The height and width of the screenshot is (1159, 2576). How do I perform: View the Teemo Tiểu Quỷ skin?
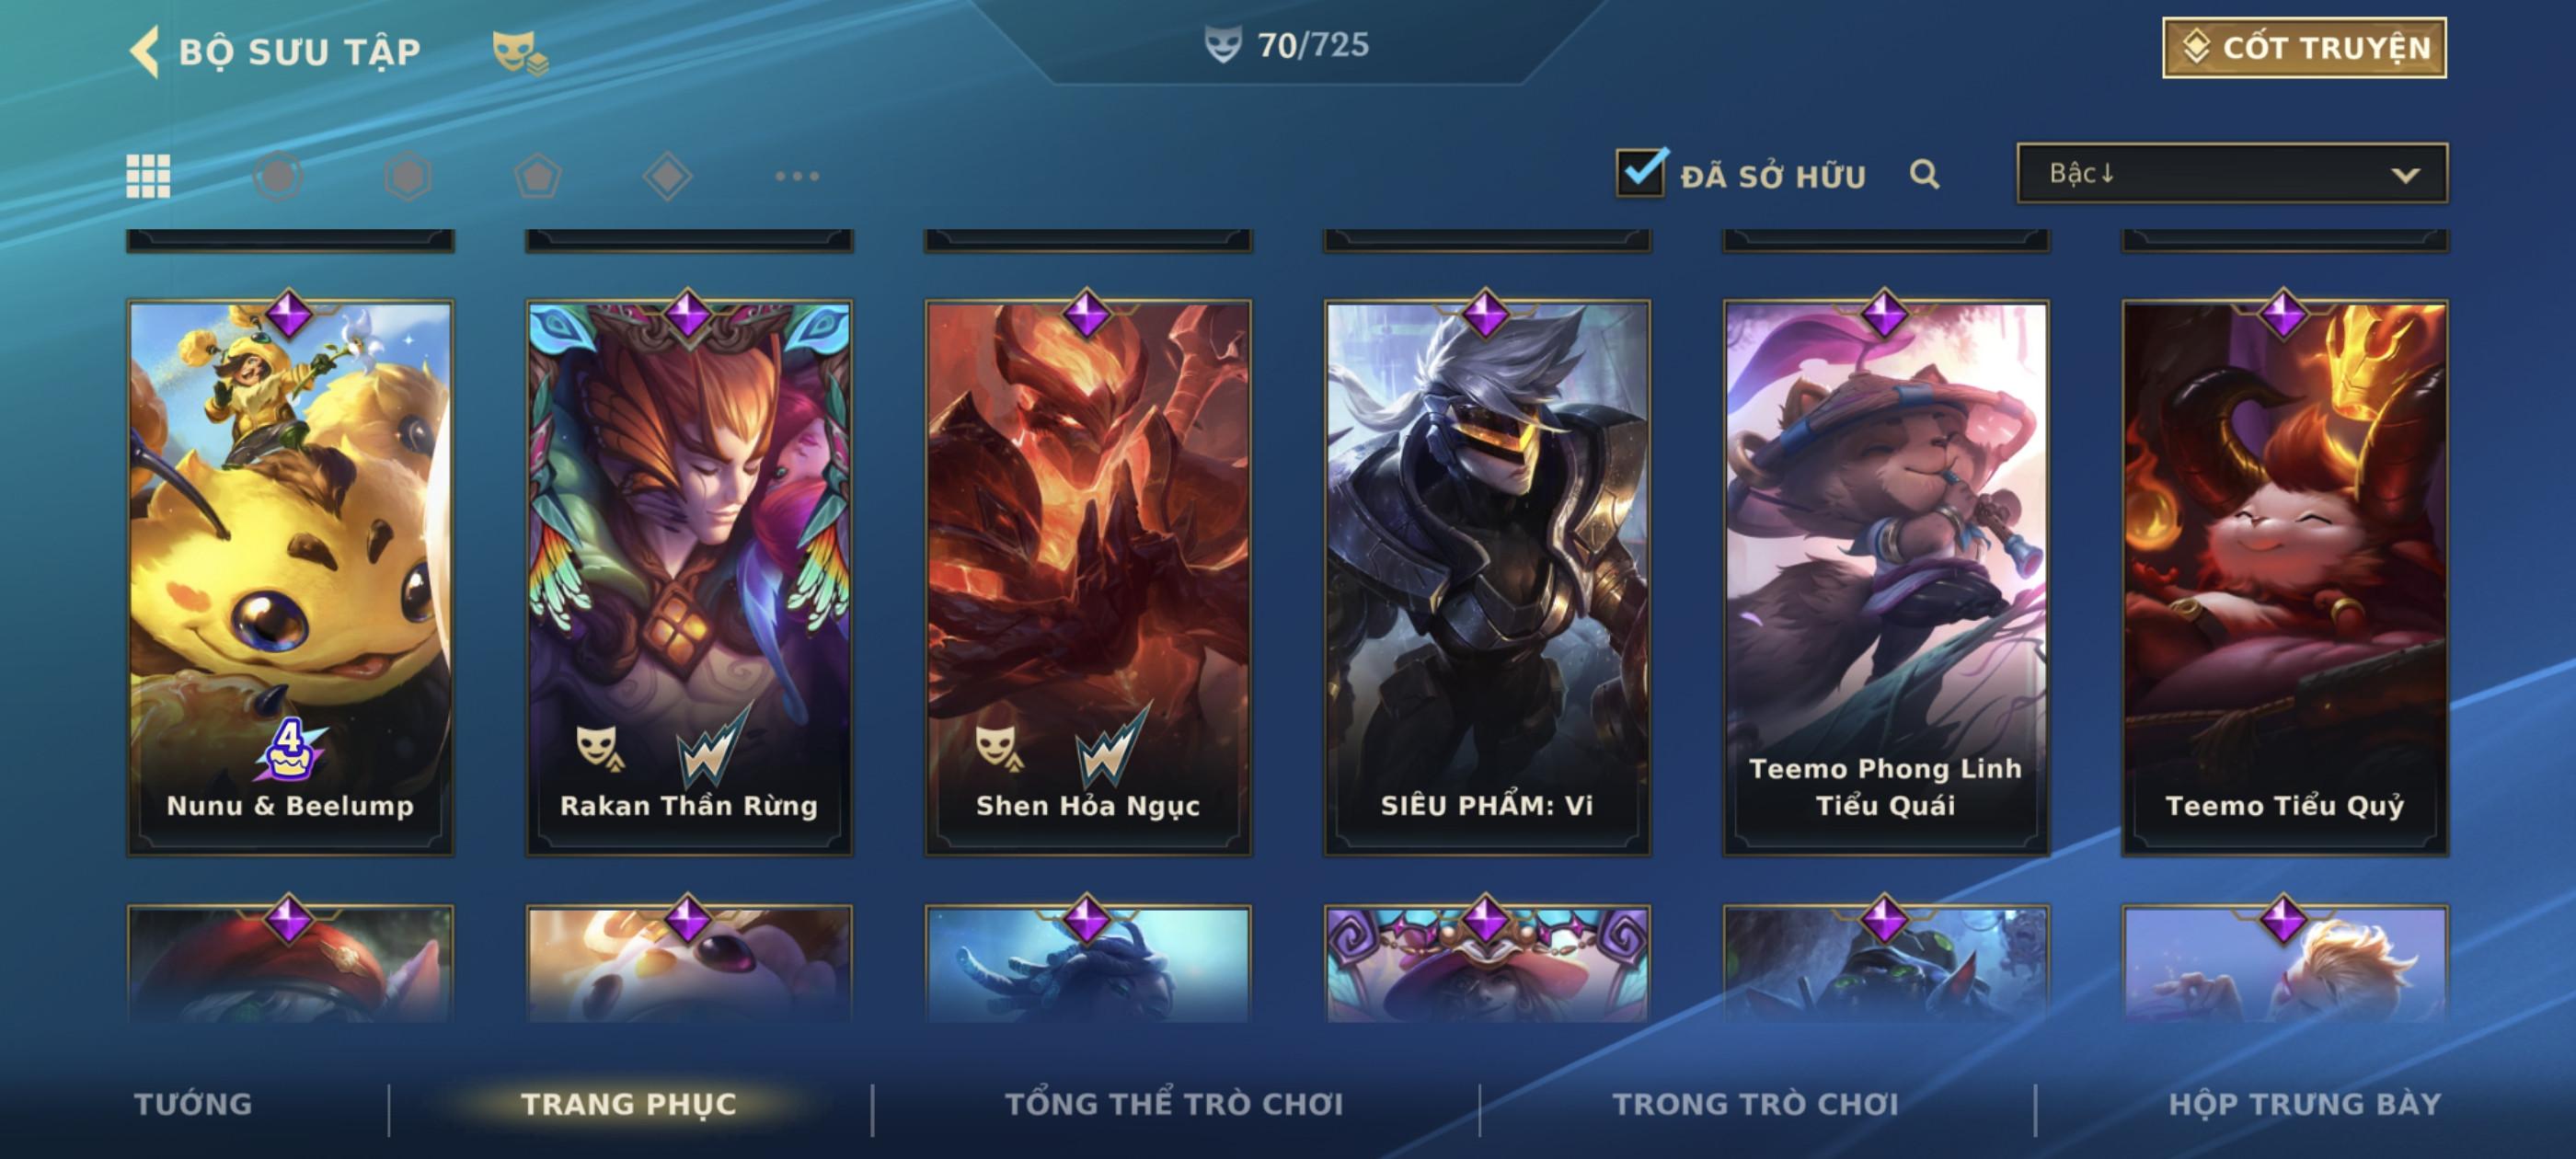click(2285, 577)
